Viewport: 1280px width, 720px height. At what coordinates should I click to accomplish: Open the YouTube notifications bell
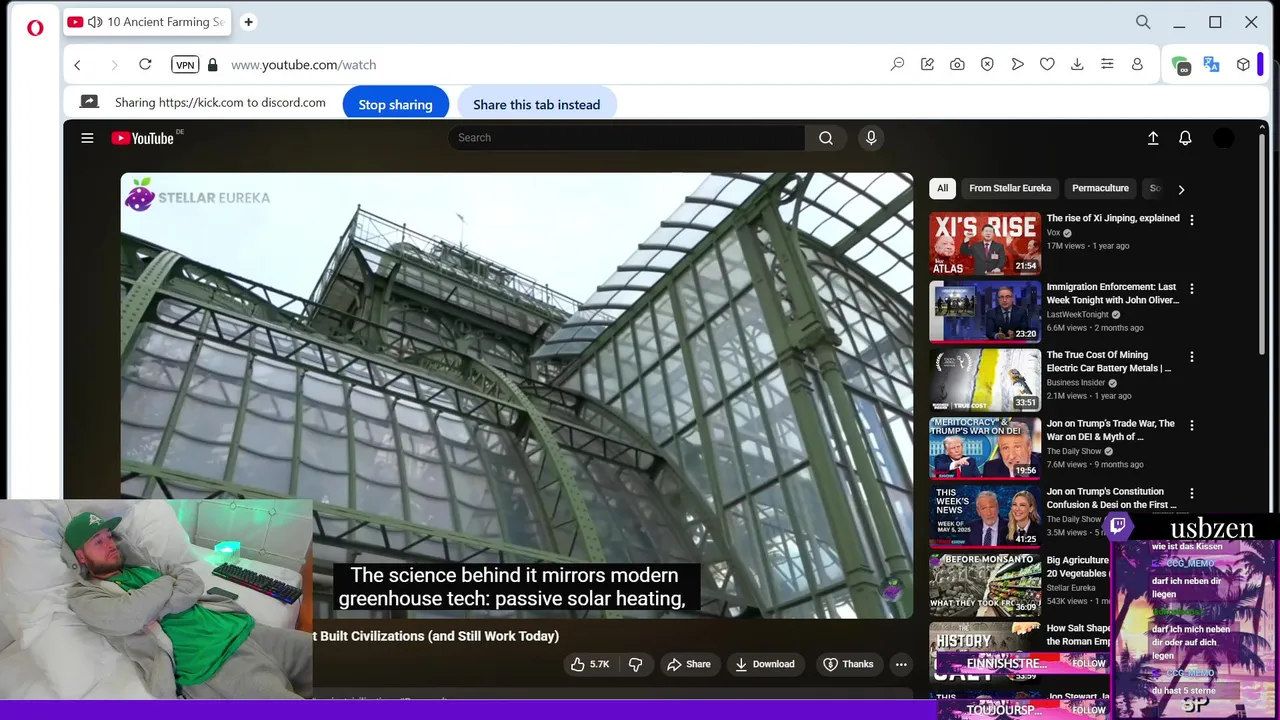[x=1185, y=138]
